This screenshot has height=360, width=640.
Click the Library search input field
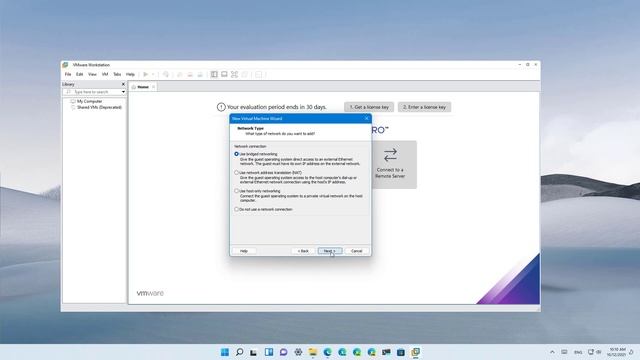click(93, 92)
